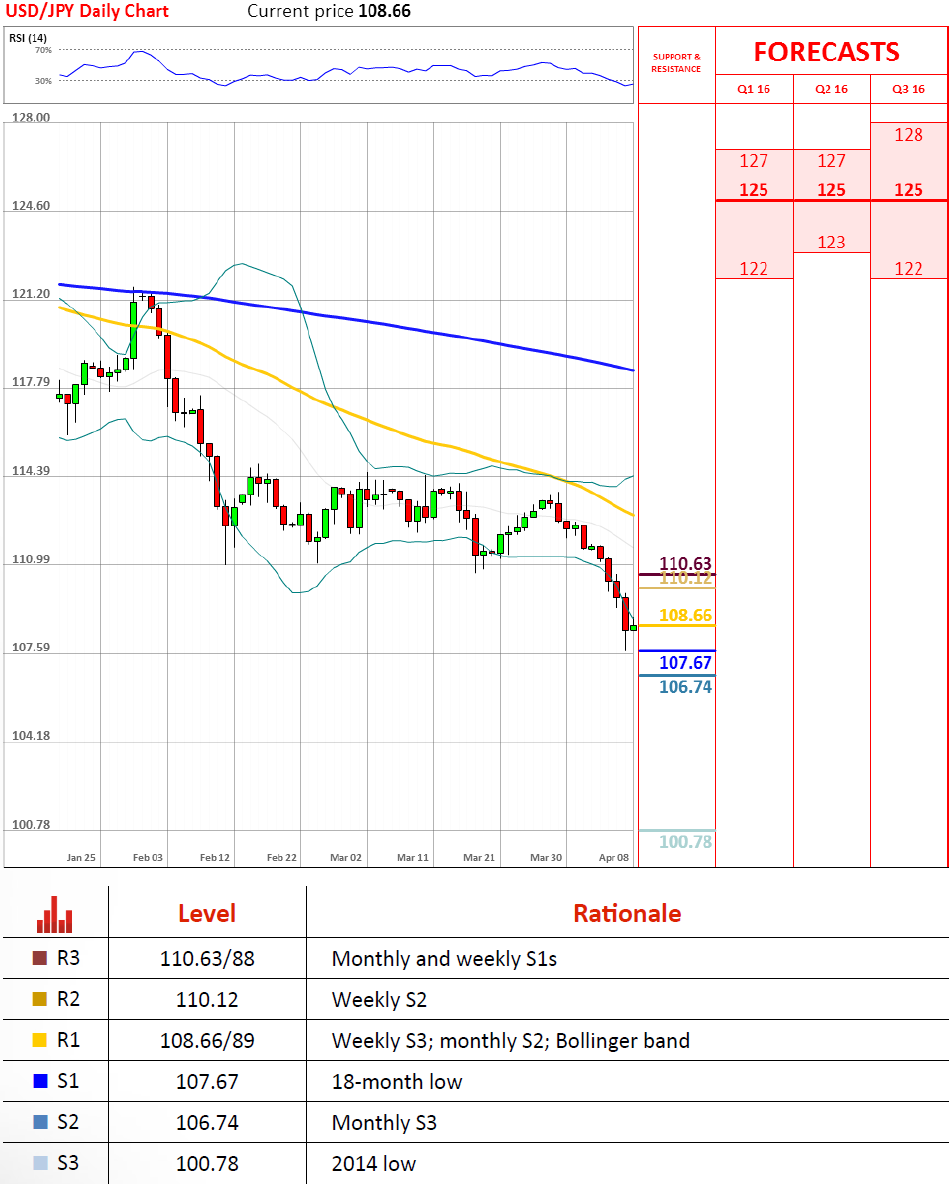Click the 122 forecast in Q3 16

(908, 269)
